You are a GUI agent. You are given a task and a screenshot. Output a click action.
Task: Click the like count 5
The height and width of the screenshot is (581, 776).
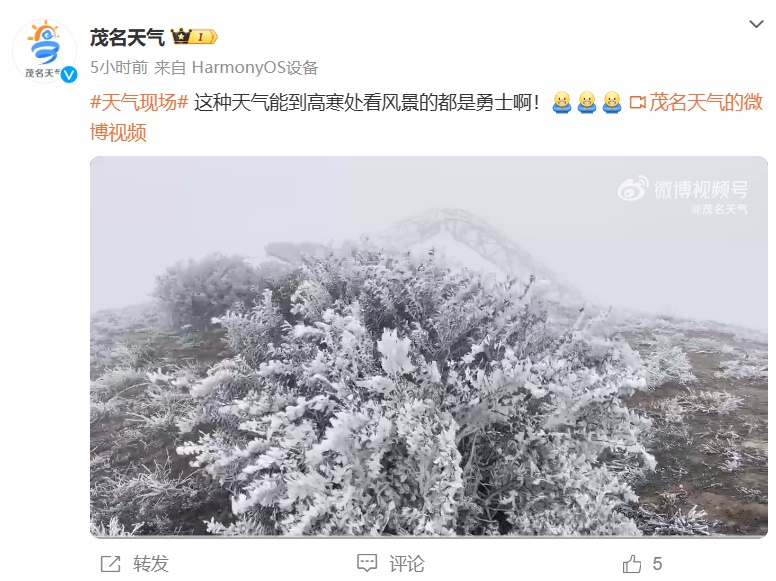point(657,563)
